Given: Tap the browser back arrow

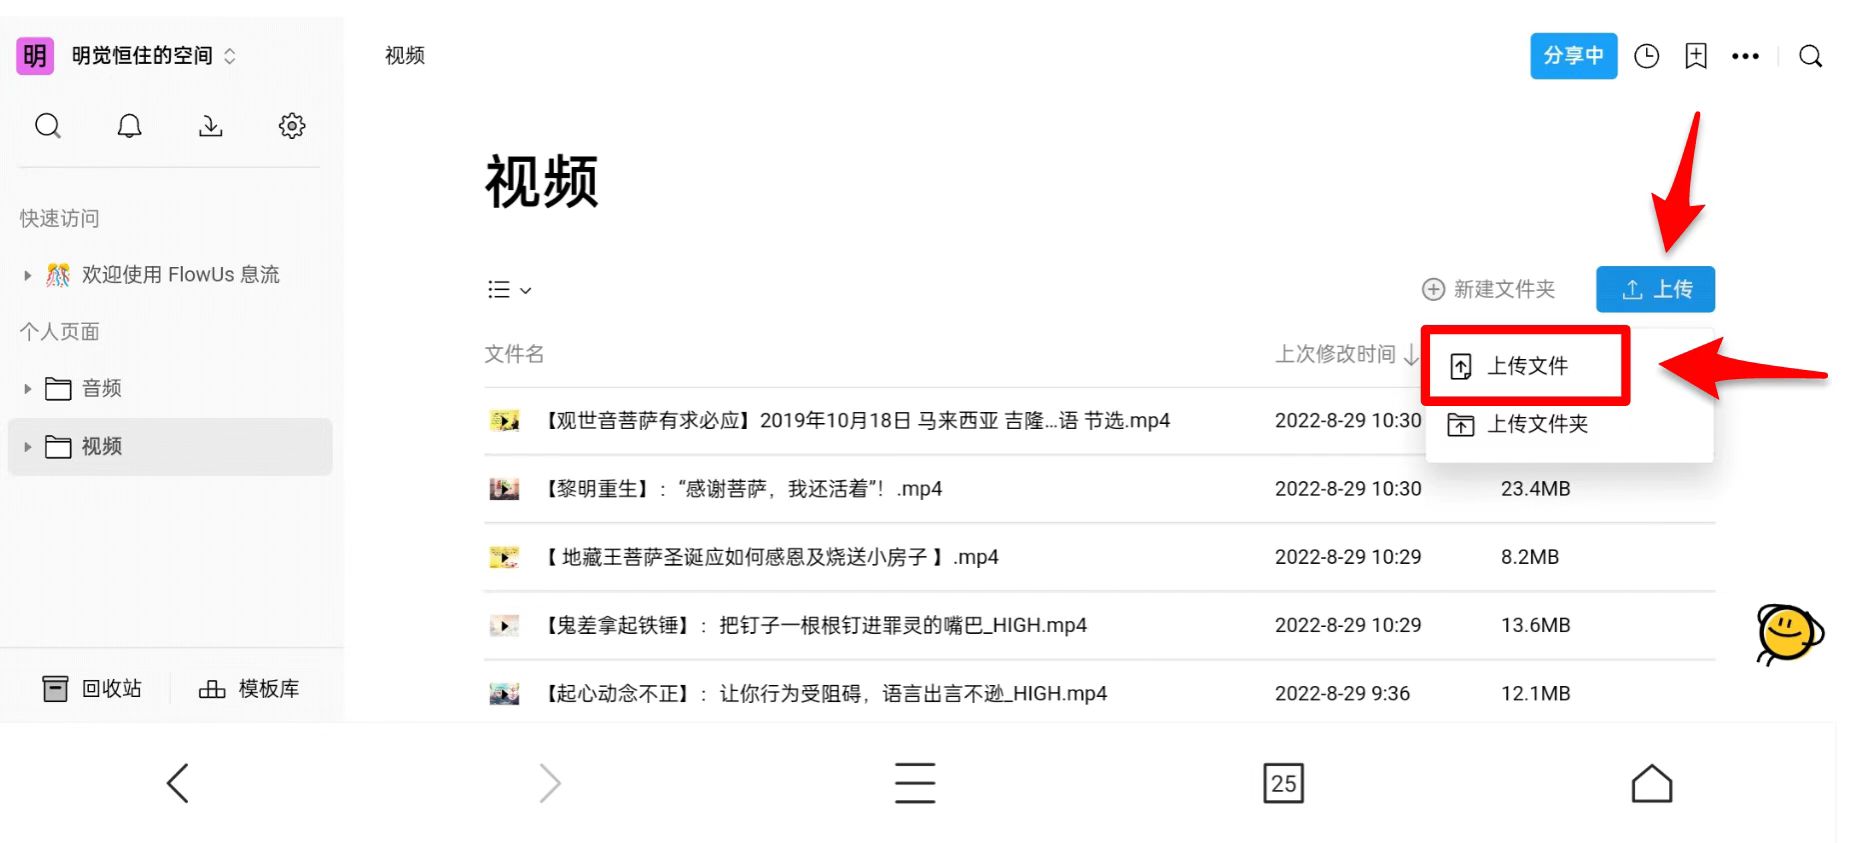Looking at the screenshot, I should (178, 783).
